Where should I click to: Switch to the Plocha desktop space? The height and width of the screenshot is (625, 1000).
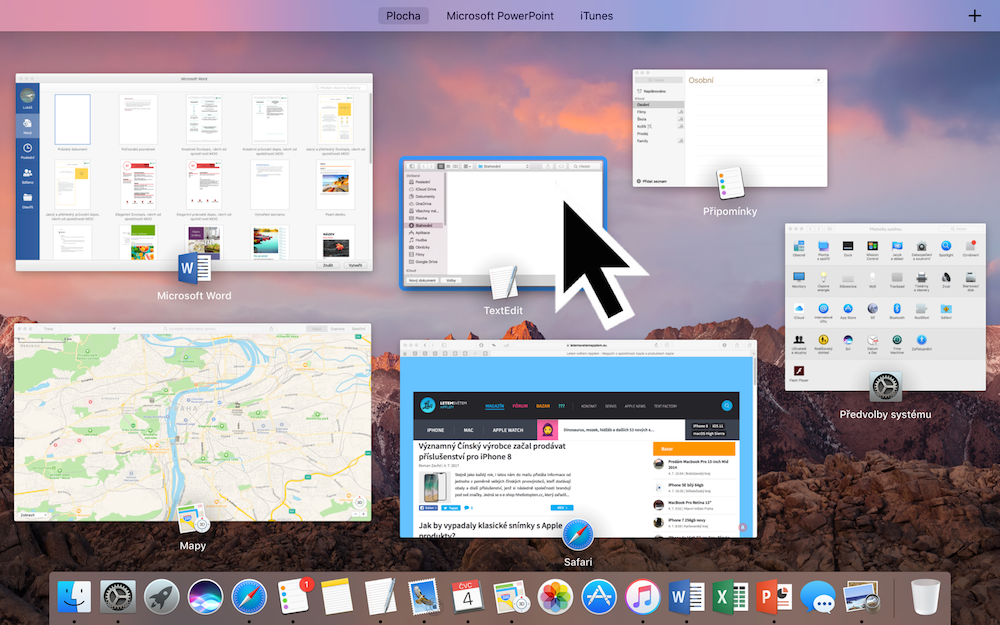click(x=403, y=15)
